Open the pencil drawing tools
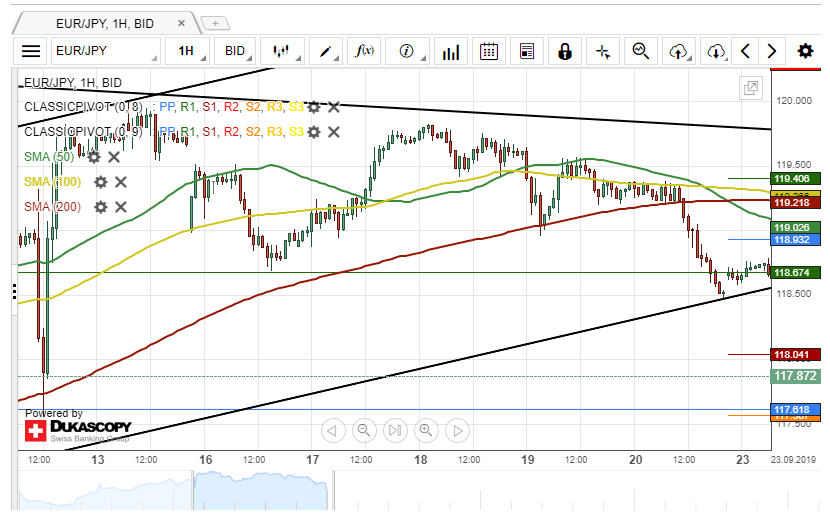 coord(326,51)
